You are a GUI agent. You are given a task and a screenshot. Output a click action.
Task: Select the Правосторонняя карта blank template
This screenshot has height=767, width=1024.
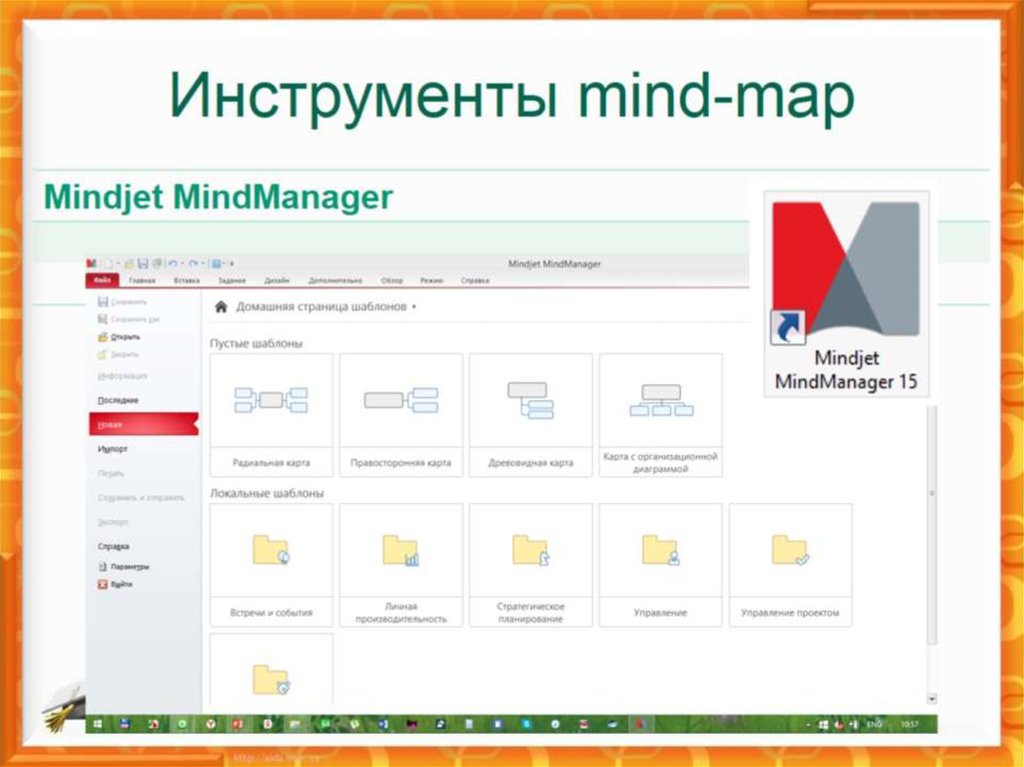pyautogui.click(x=401, y=415)
